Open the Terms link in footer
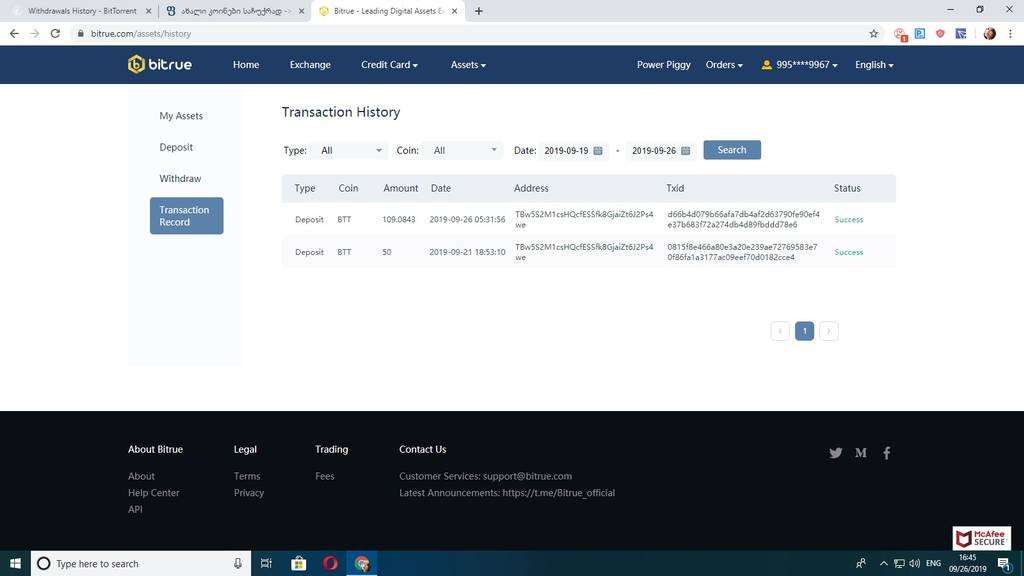 coord(247,476)
